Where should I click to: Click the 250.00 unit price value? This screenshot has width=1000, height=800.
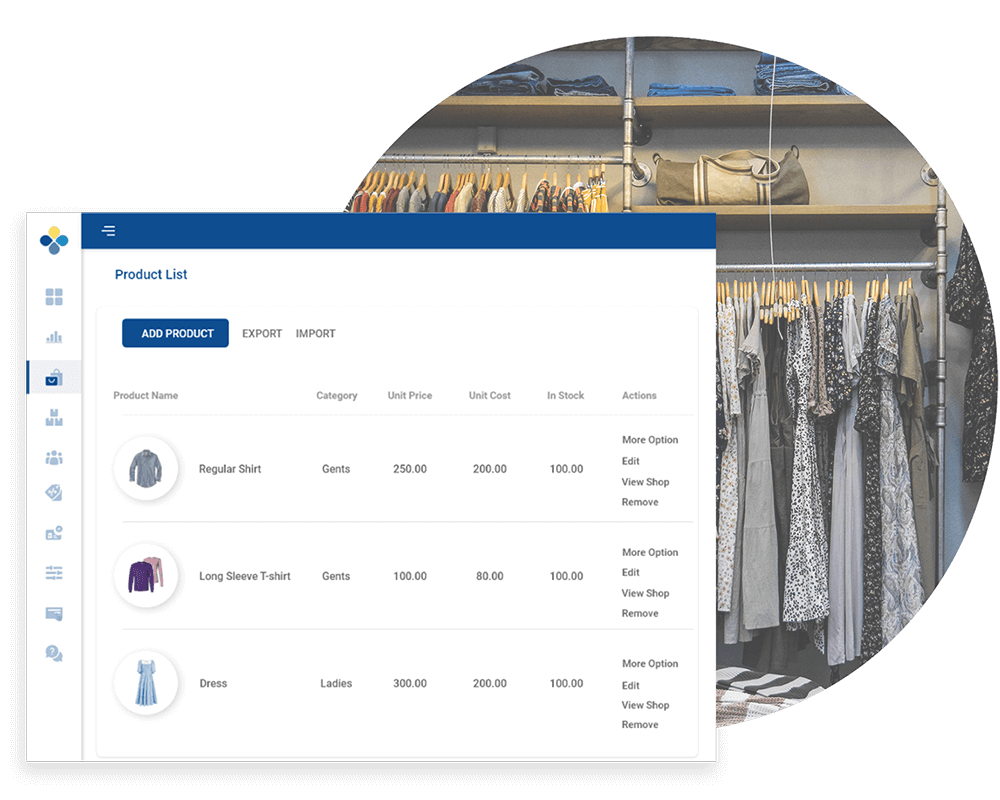tap(410, 469)
